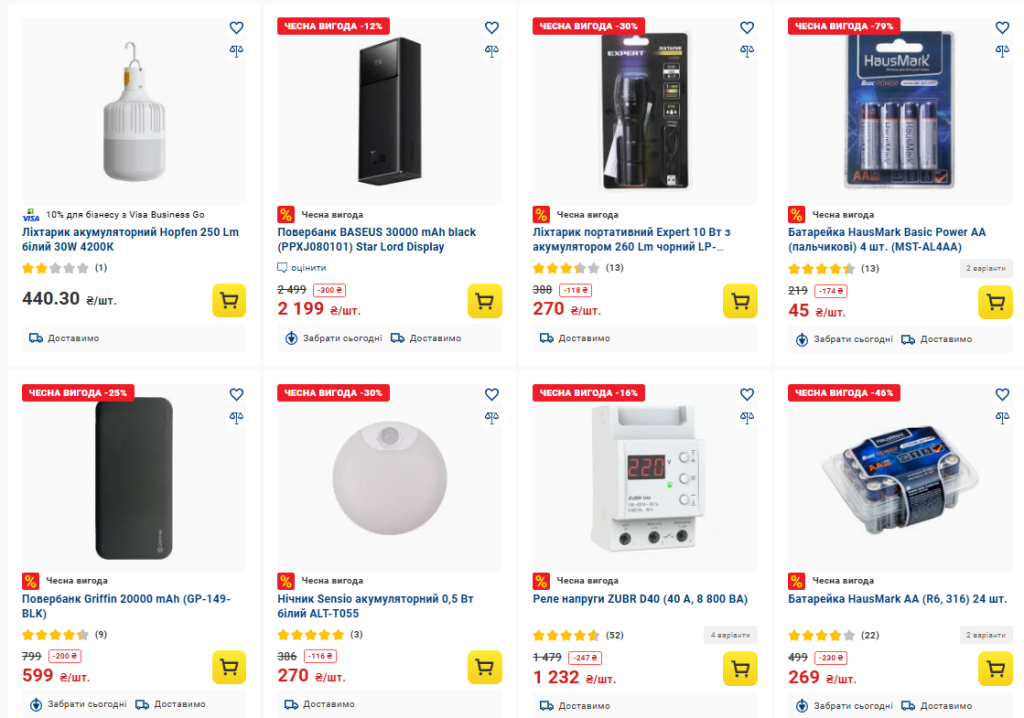Favorite the Expert portable flashlight

coord(747,28)
